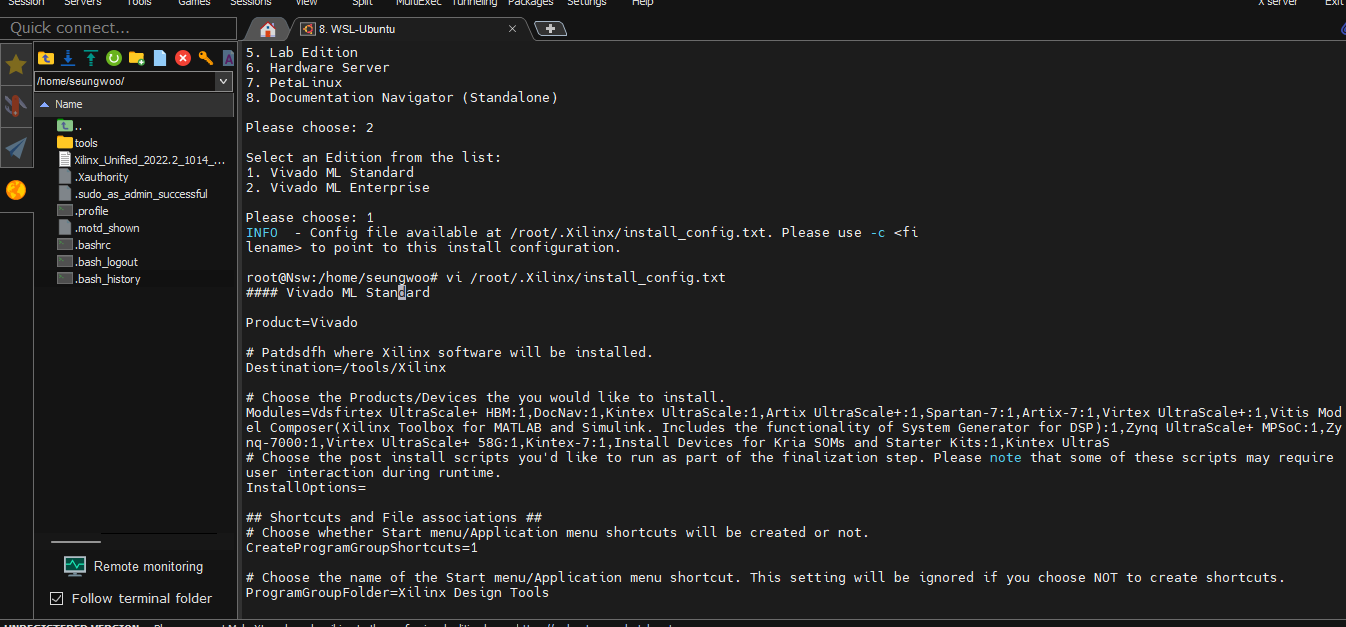The height and width of the screenshot is (627, 1346).
Task: Sort the file list by the Name column
Action: [69, 104]
